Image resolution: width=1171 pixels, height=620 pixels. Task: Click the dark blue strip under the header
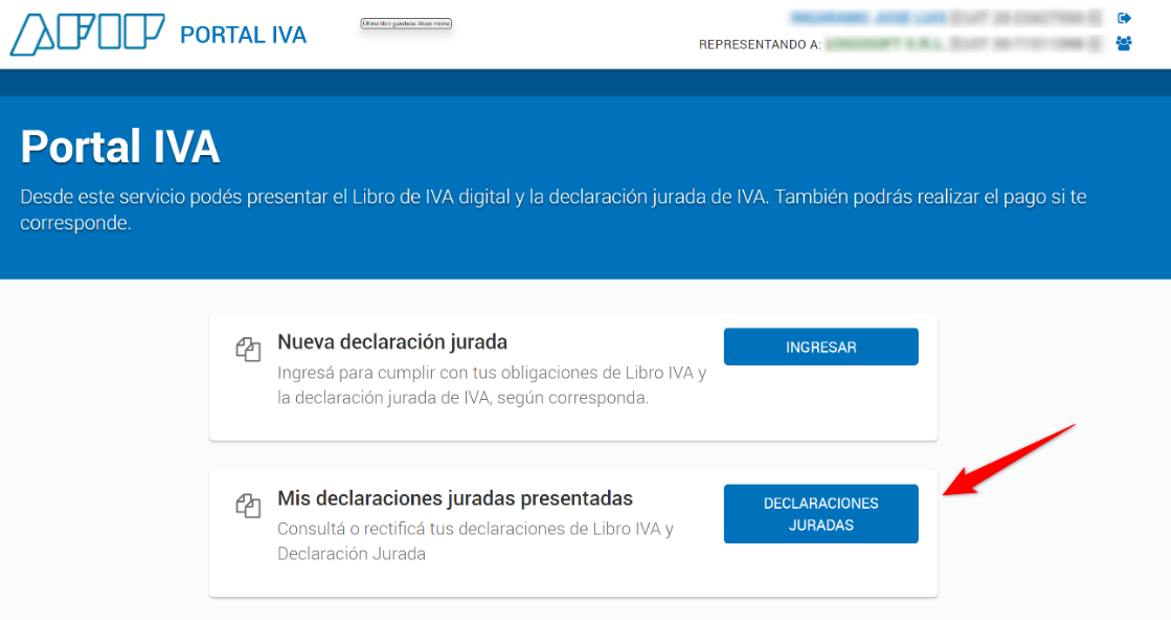[x=585, y=82]
